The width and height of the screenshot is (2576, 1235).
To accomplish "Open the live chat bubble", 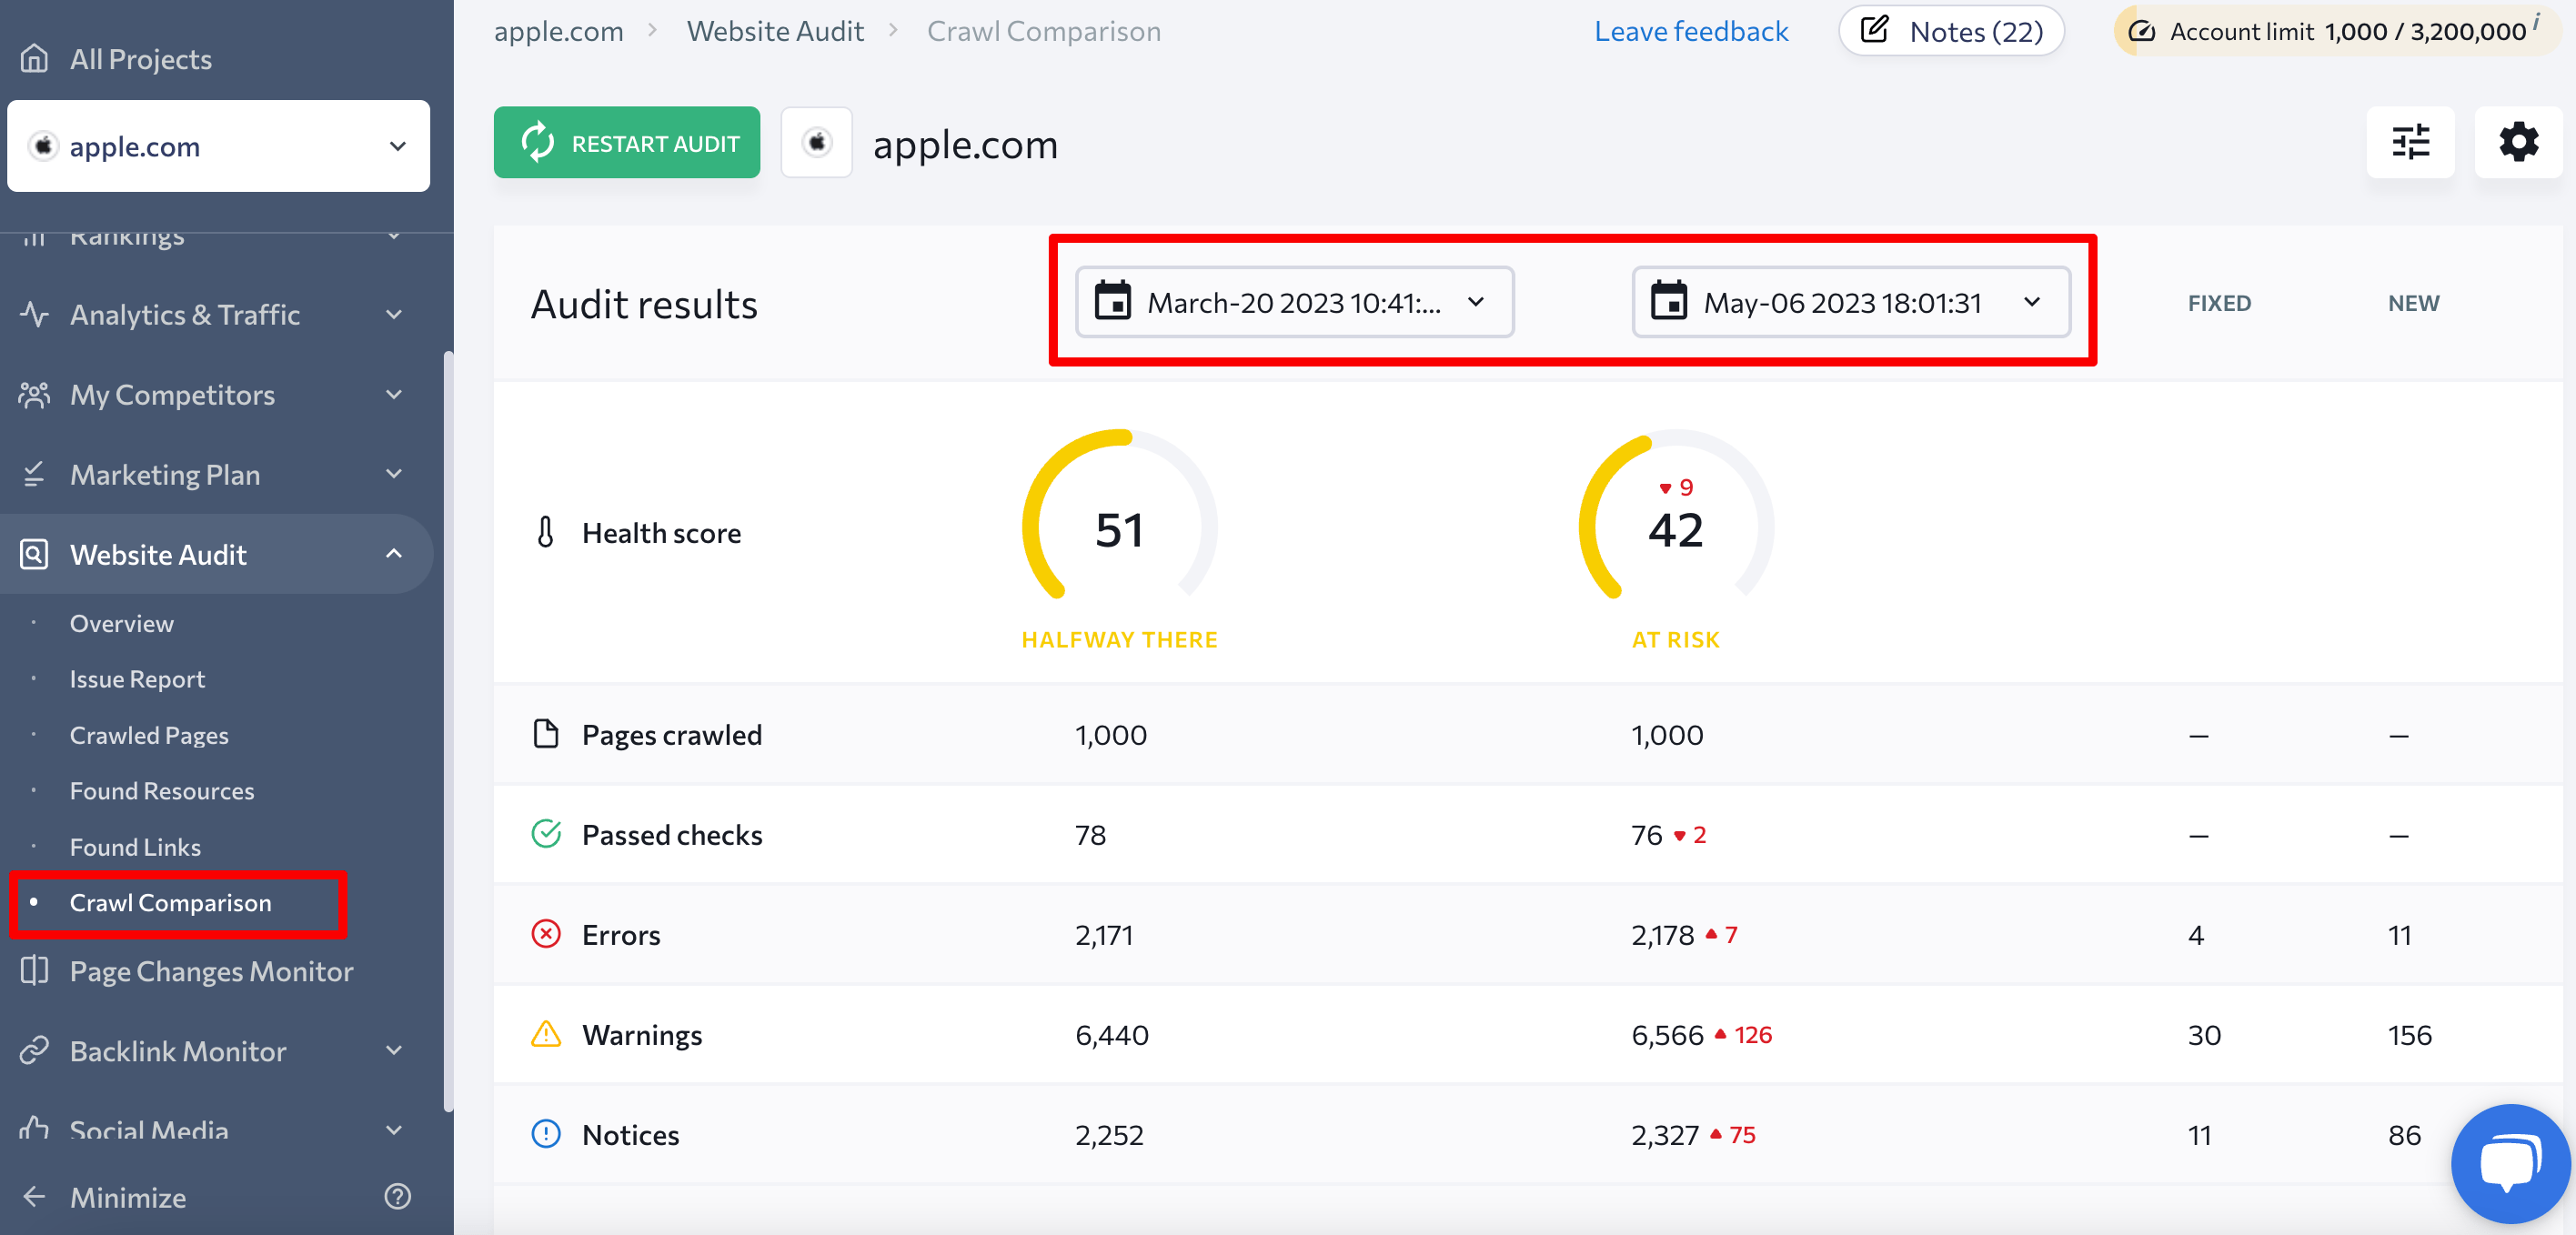I will (2510, 1163).
